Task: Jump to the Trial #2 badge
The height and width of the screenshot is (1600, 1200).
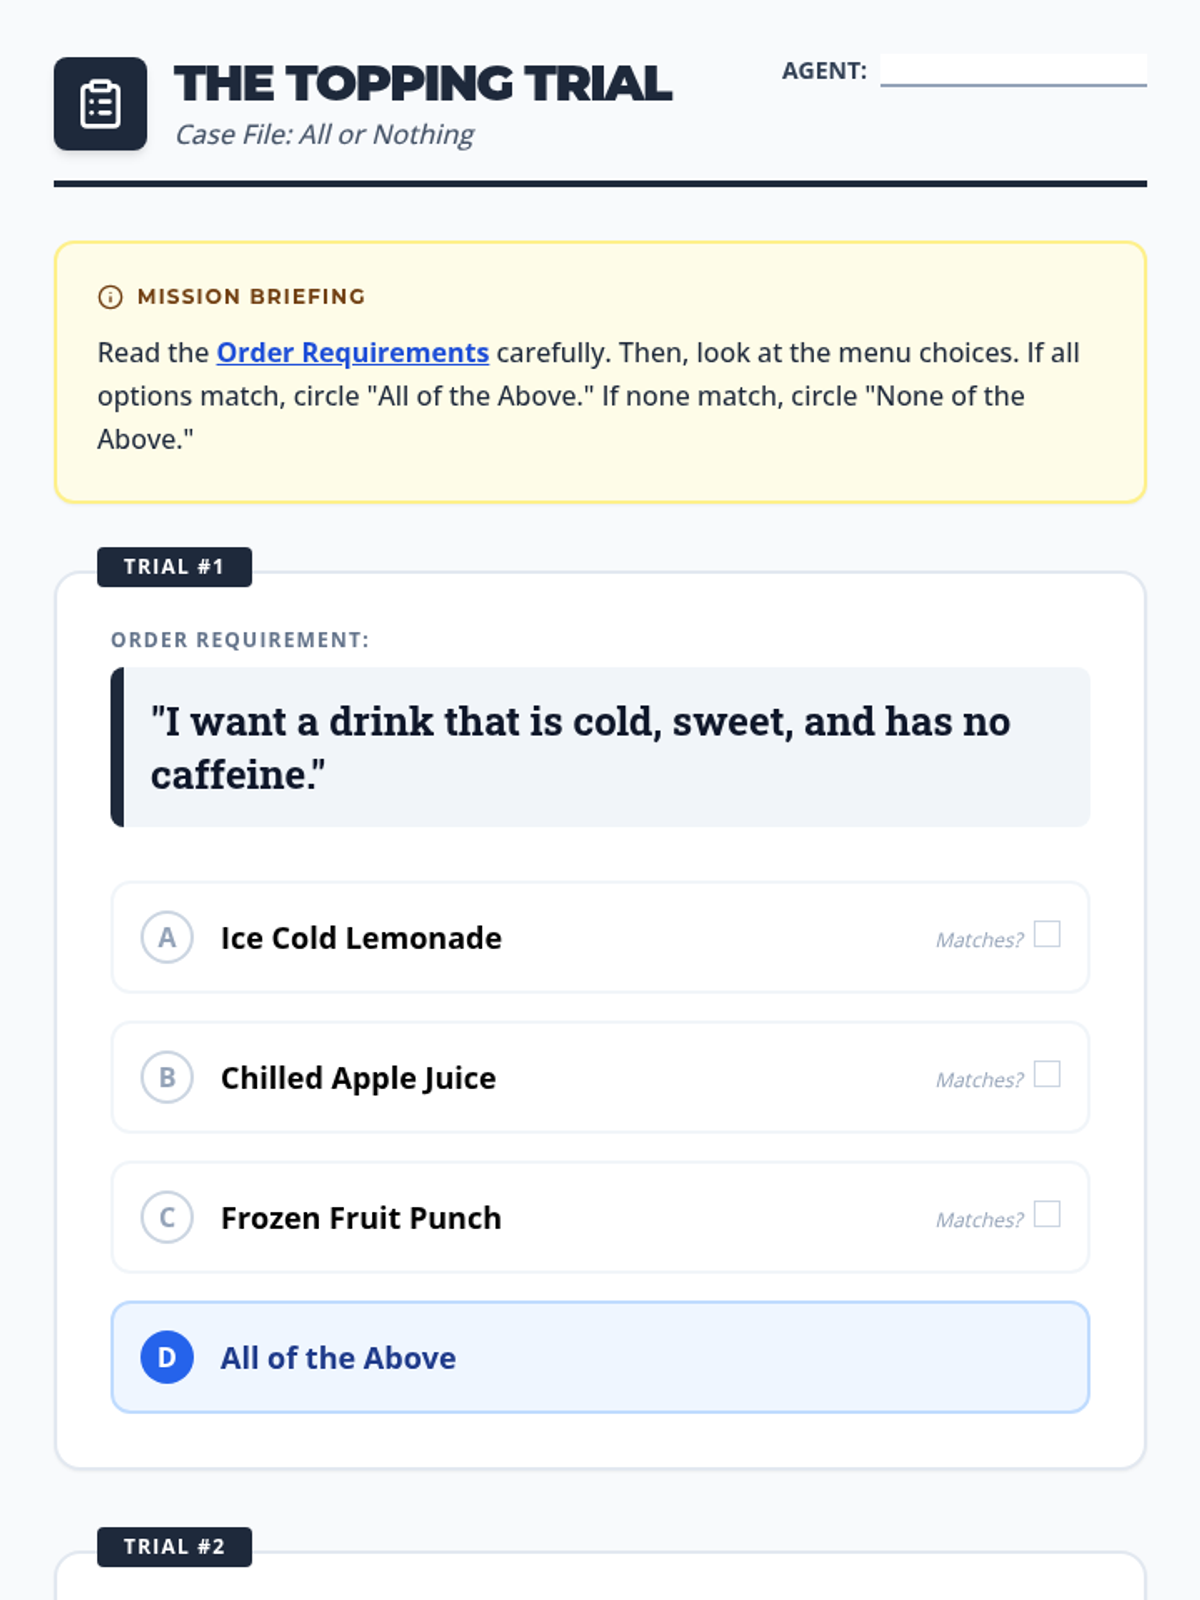Action: [x=174, y=1547]
